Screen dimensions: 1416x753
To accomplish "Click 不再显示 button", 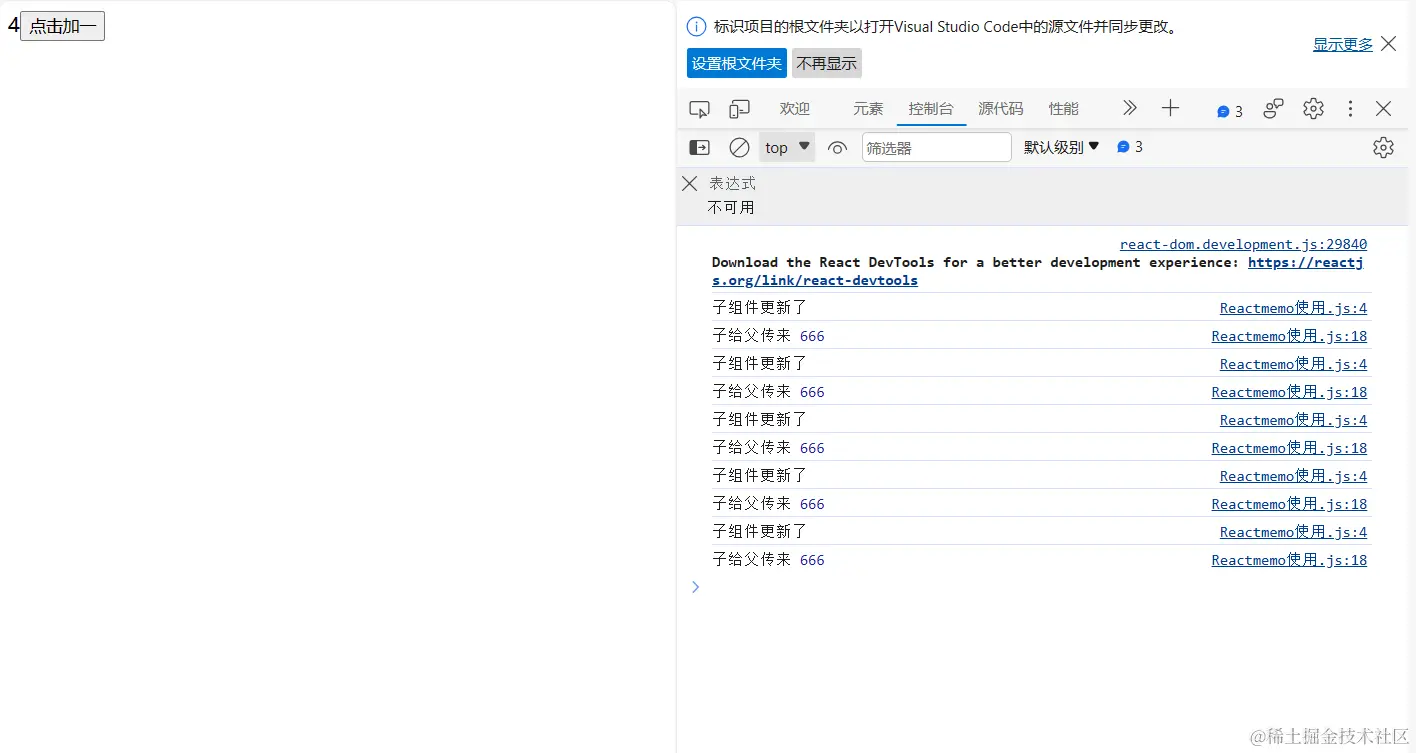I will [x=827, y=63].
